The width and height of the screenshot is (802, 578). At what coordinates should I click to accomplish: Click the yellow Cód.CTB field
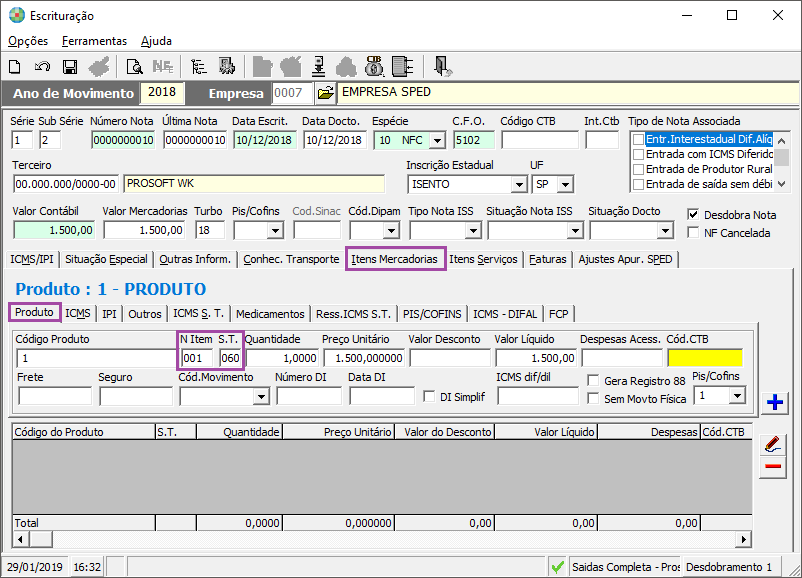[x=704, y=358]
